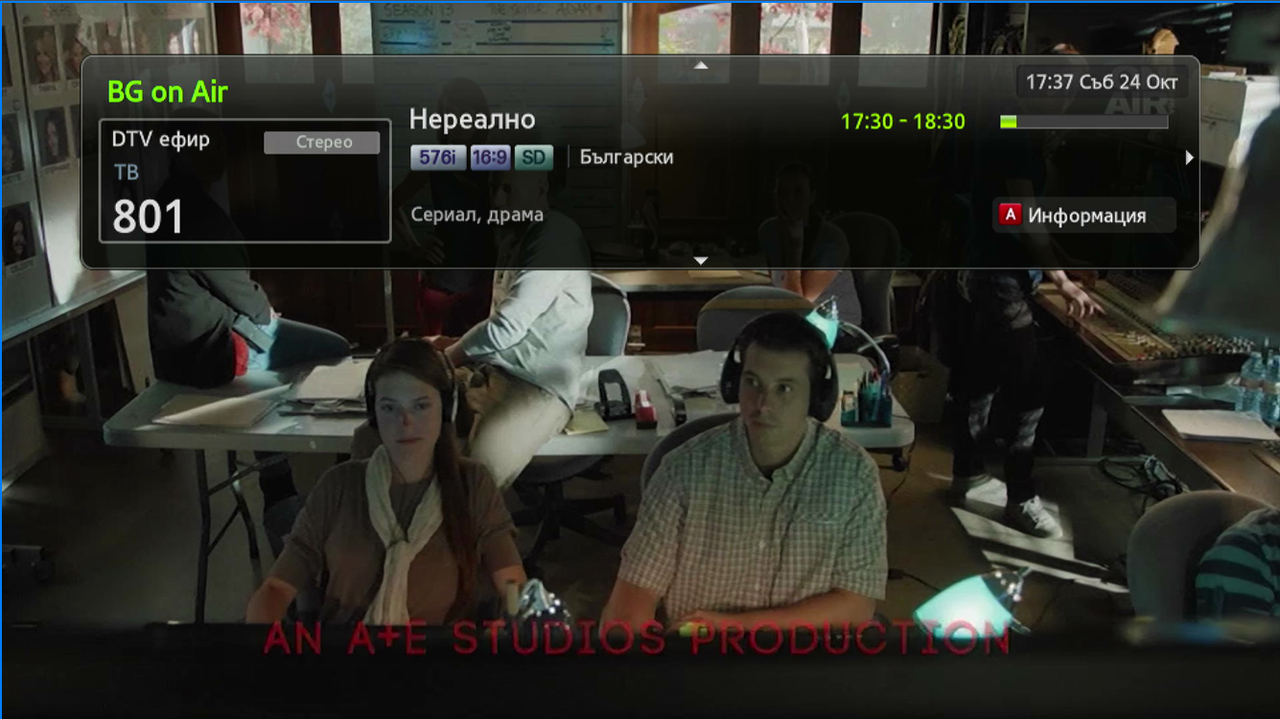Click the program progress bar
Image resolution: width=1280 pixels, height=719 pixels.
tap(1084, 122)
